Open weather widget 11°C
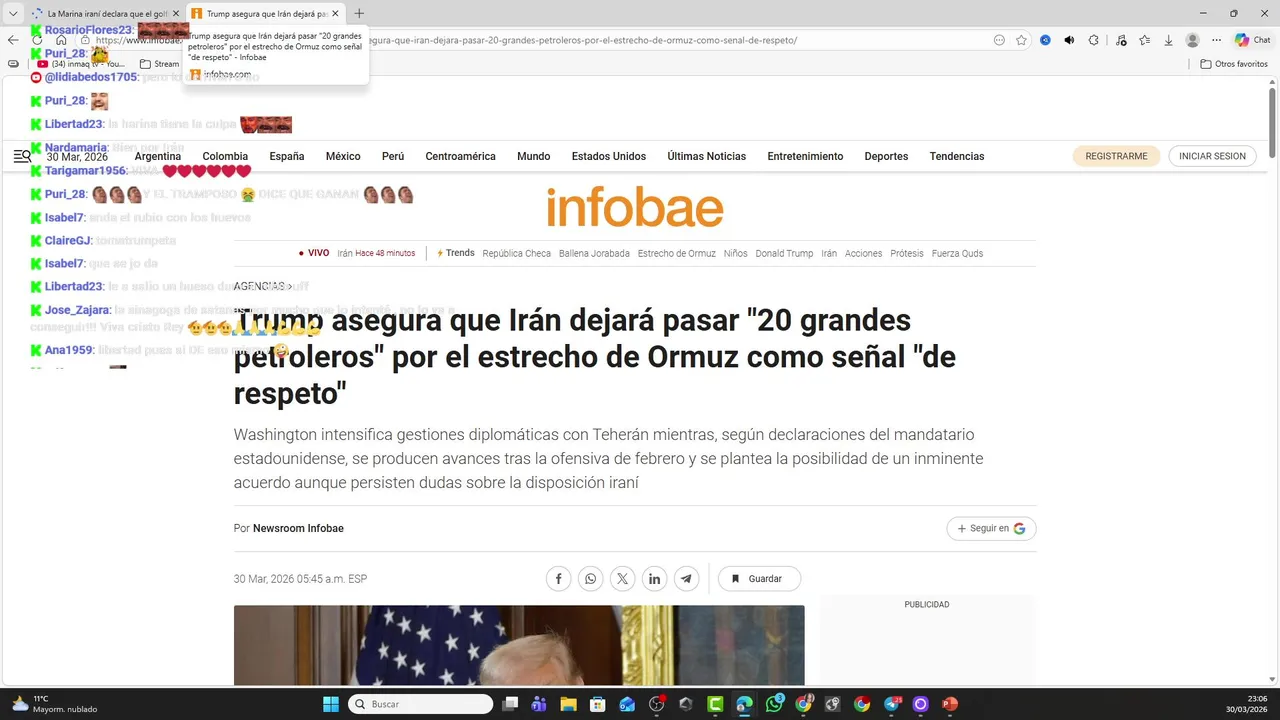1280x720 pixels. tap(55, 704)
